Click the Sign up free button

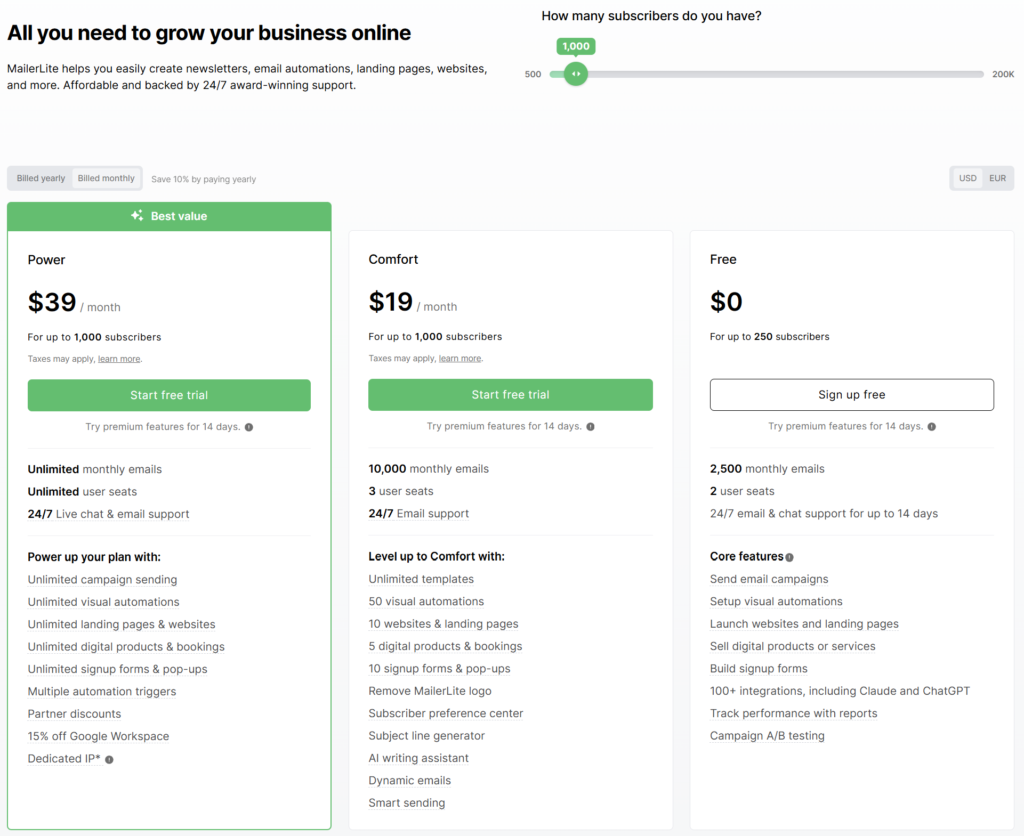coord(852,394)
